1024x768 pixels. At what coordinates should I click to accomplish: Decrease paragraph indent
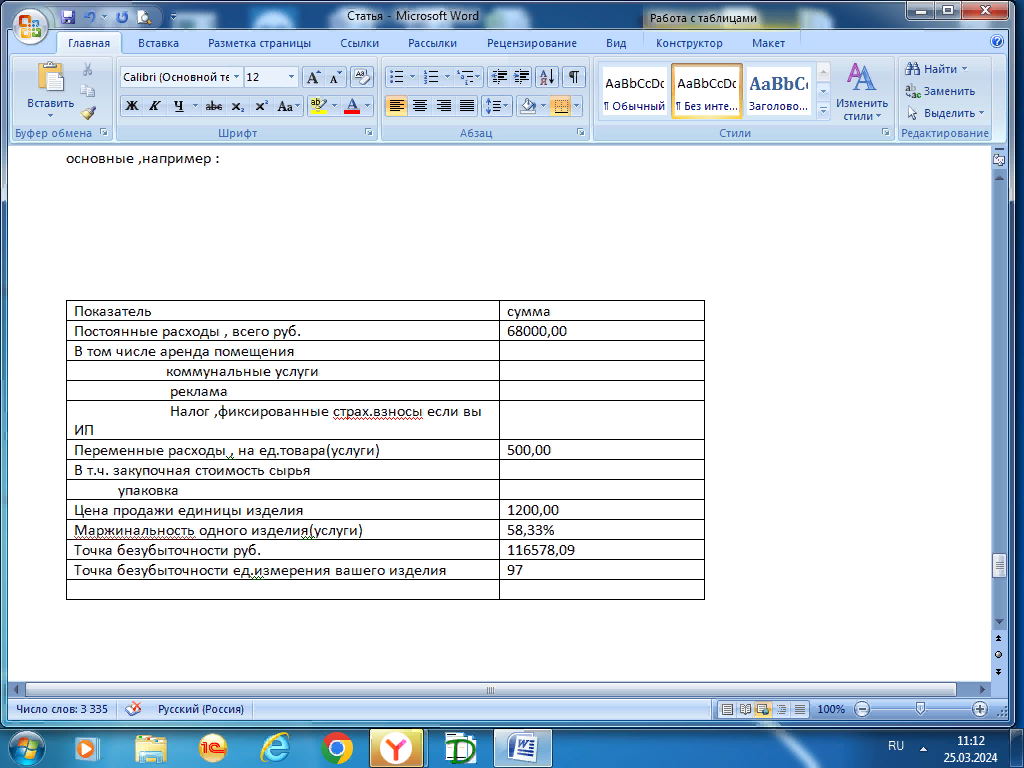499,77
